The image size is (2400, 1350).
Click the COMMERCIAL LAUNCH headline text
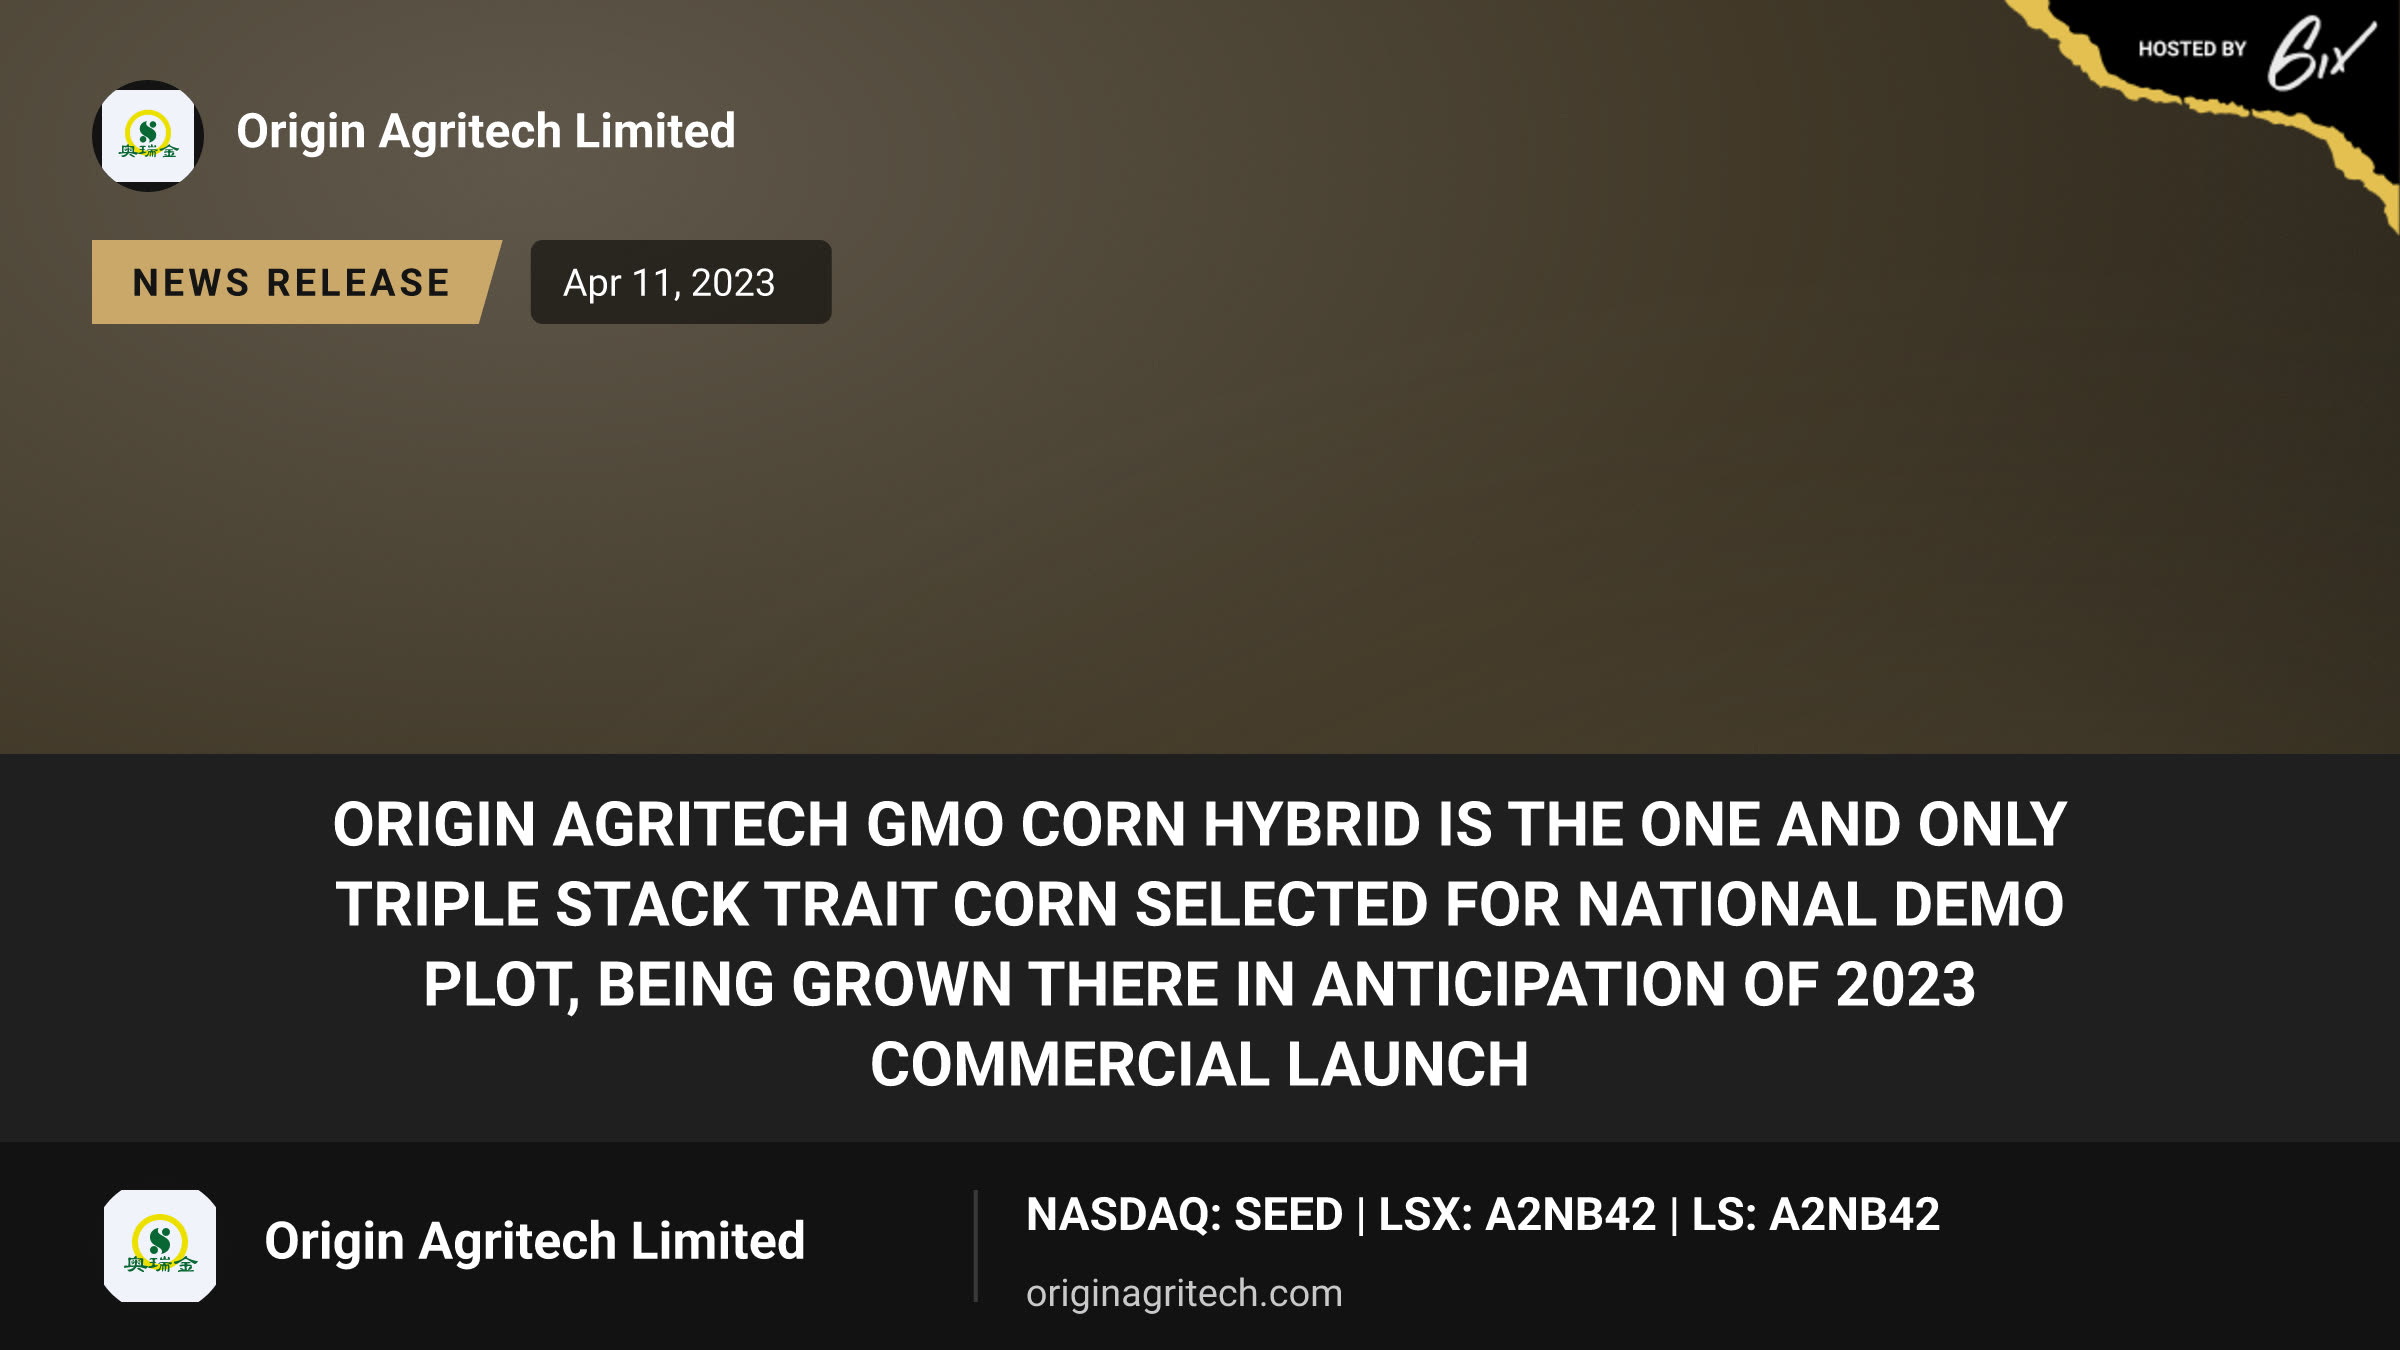1200,1064
